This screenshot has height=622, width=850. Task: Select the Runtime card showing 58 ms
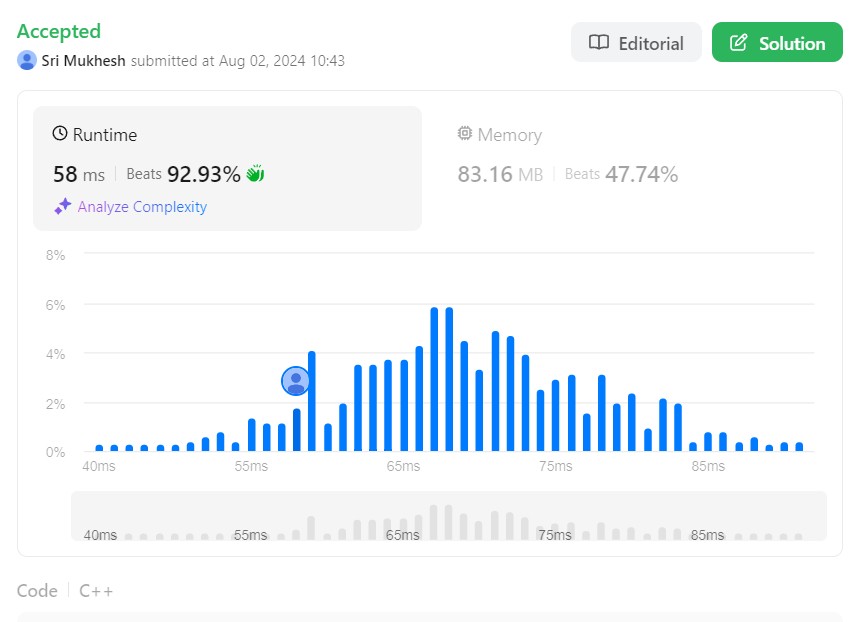tap(227, 167)
